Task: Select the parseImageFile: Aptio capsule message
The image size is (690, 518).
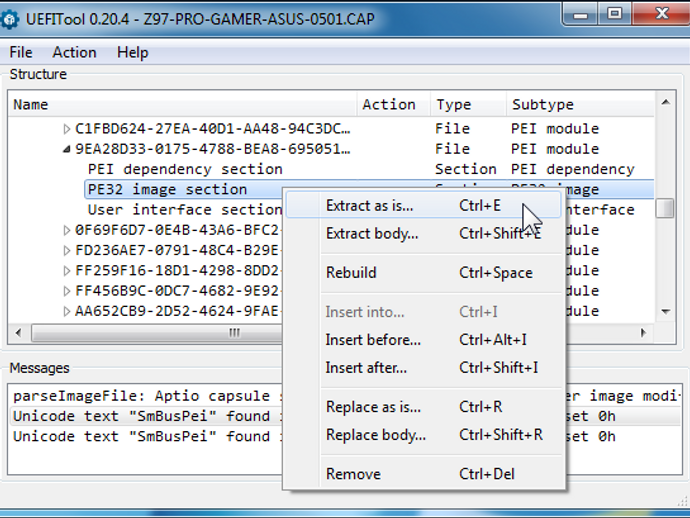Action: point(345,396)
